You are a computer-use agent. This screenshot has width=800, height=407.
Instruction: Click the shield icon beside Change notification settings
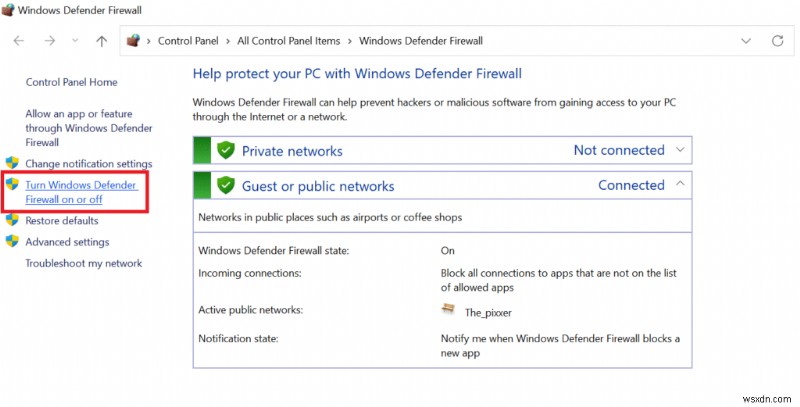(x=13, y=163)
